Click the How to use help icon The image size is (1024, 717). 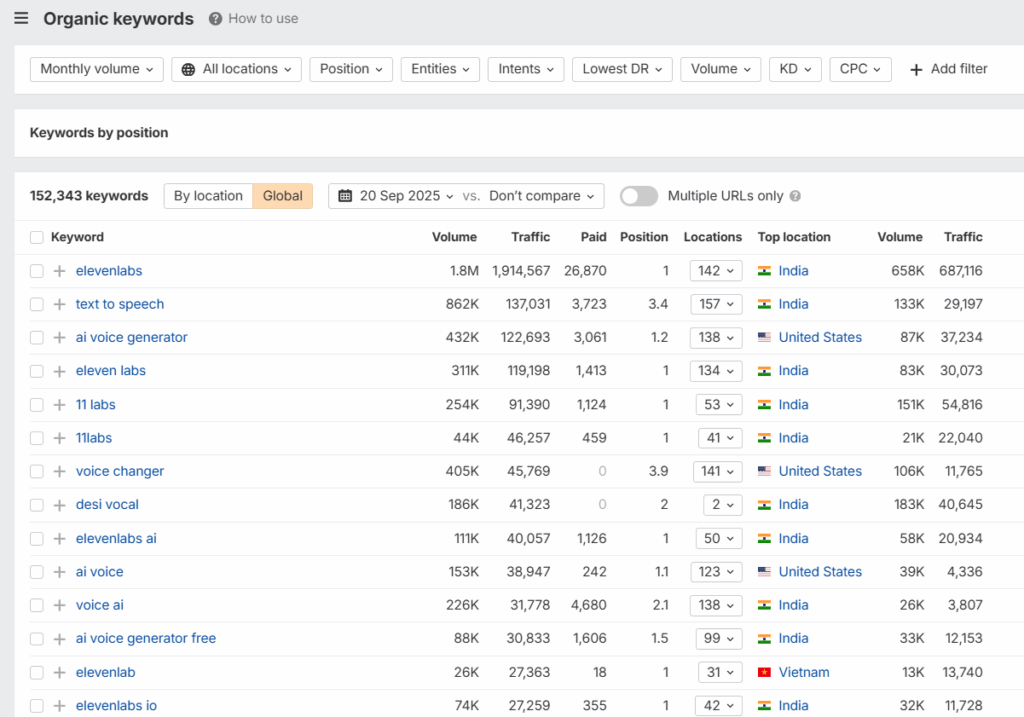216,19
